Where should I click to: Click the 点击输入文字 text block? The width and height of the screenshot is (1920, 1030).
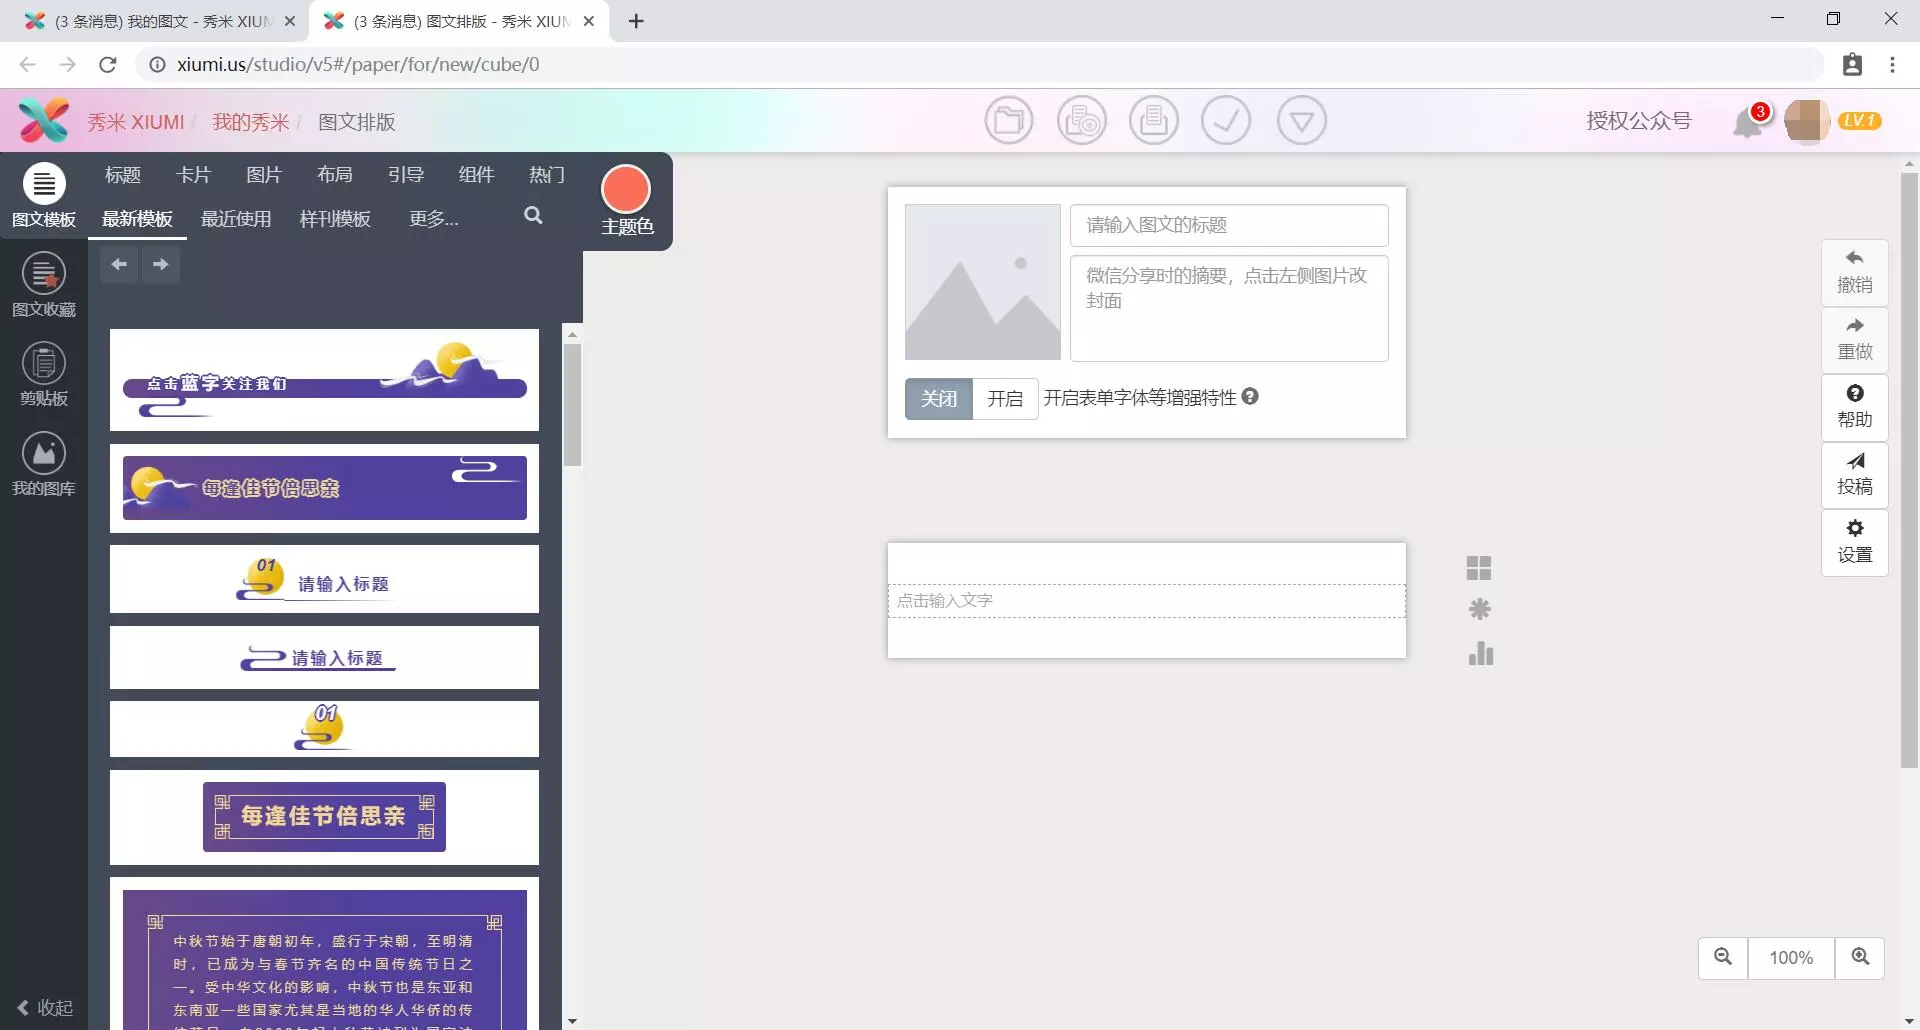click(1146, 600)
